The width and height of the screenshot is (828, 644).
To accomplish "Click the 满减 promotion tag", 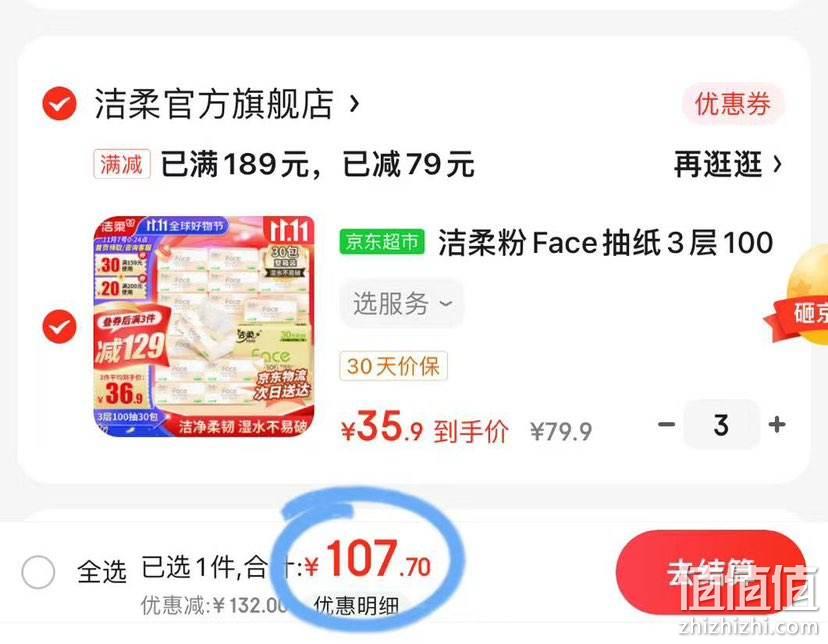I will (122, 164).
